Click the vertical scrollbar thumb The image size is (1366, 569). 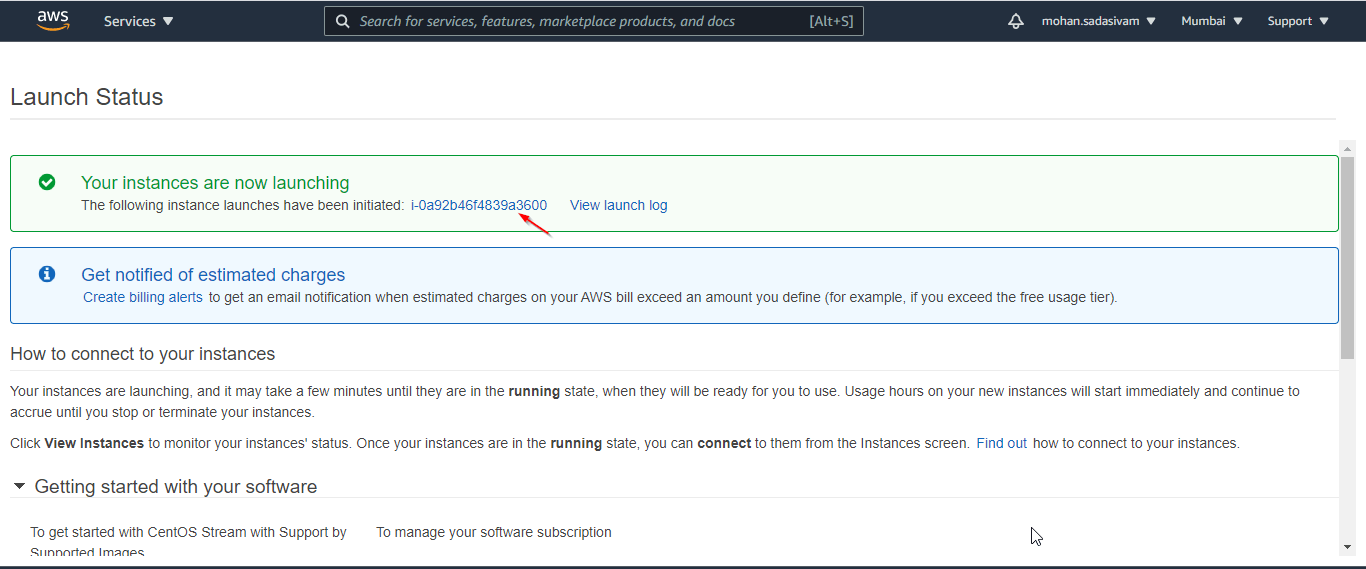click(x=1347, y=255)
